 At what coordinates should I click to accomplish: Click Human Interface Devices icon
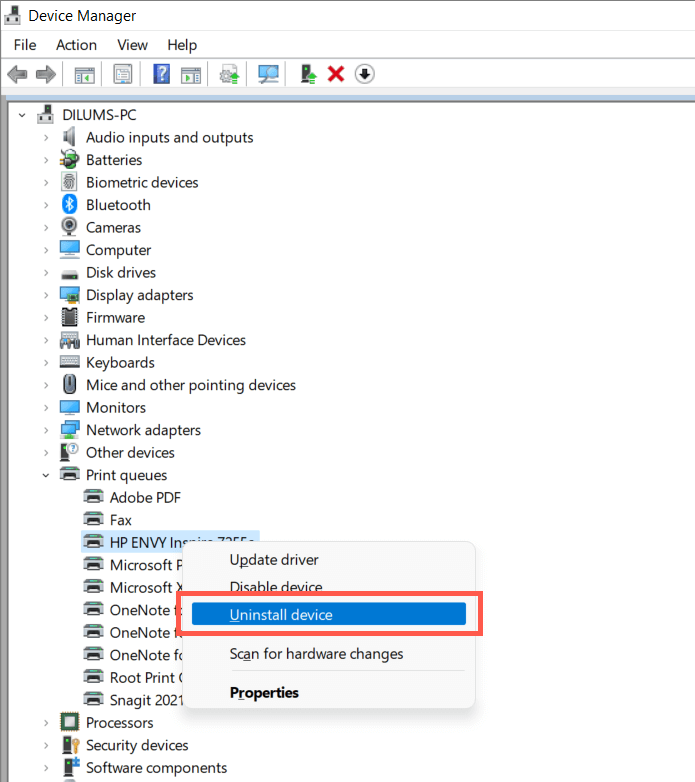(x=69, y=340)
